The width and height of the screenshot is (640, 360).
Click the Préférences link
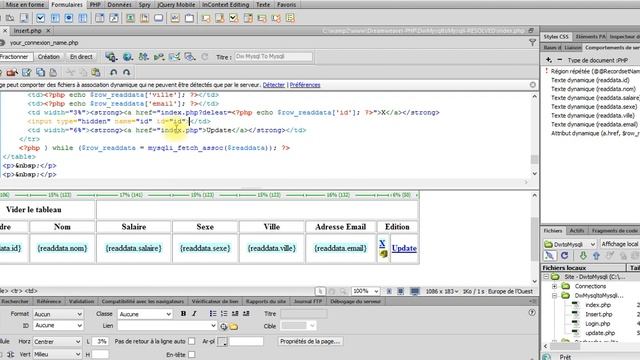click(x=305, y=85)
